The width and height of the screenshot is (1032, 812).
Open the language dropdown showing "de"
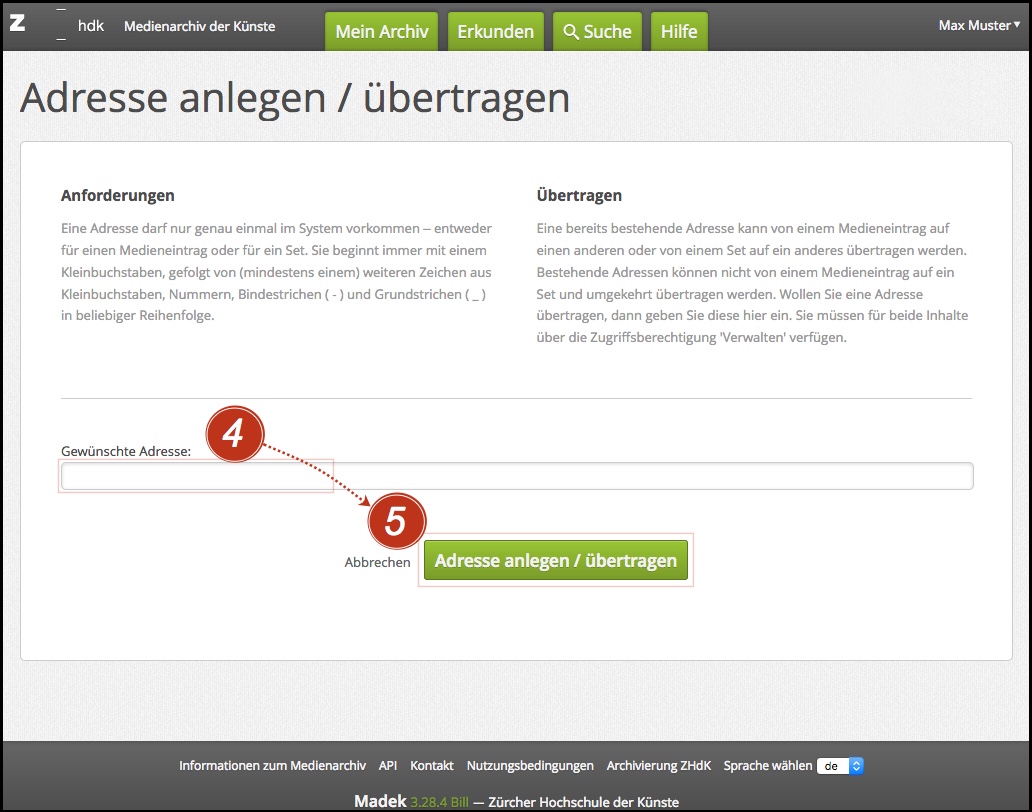840,766
